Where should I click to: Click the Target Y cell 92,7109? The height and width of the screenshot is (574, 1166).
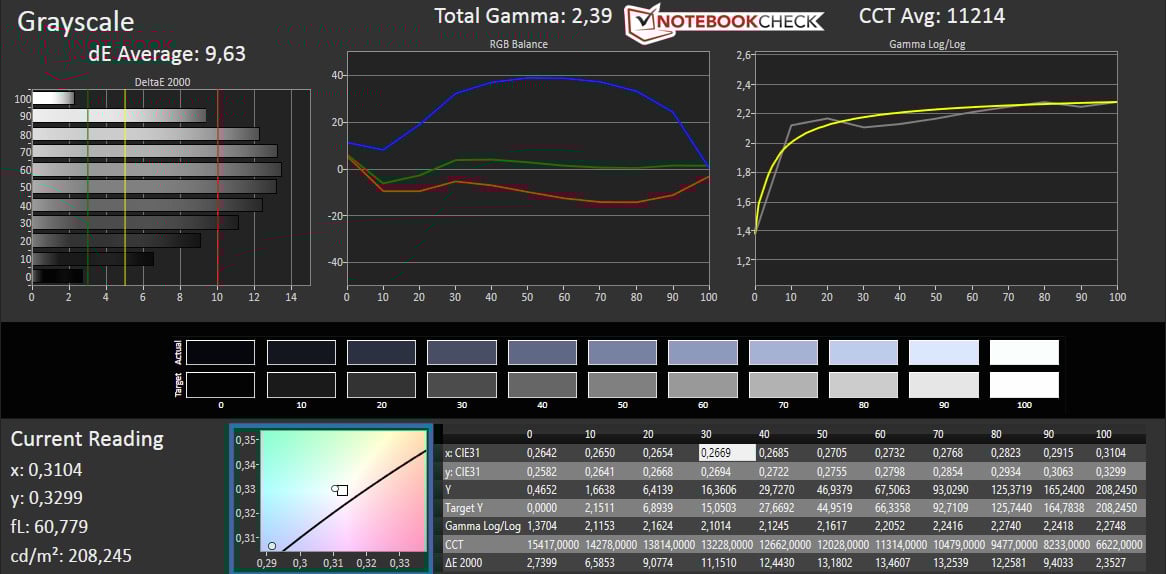tap(952, 508)
